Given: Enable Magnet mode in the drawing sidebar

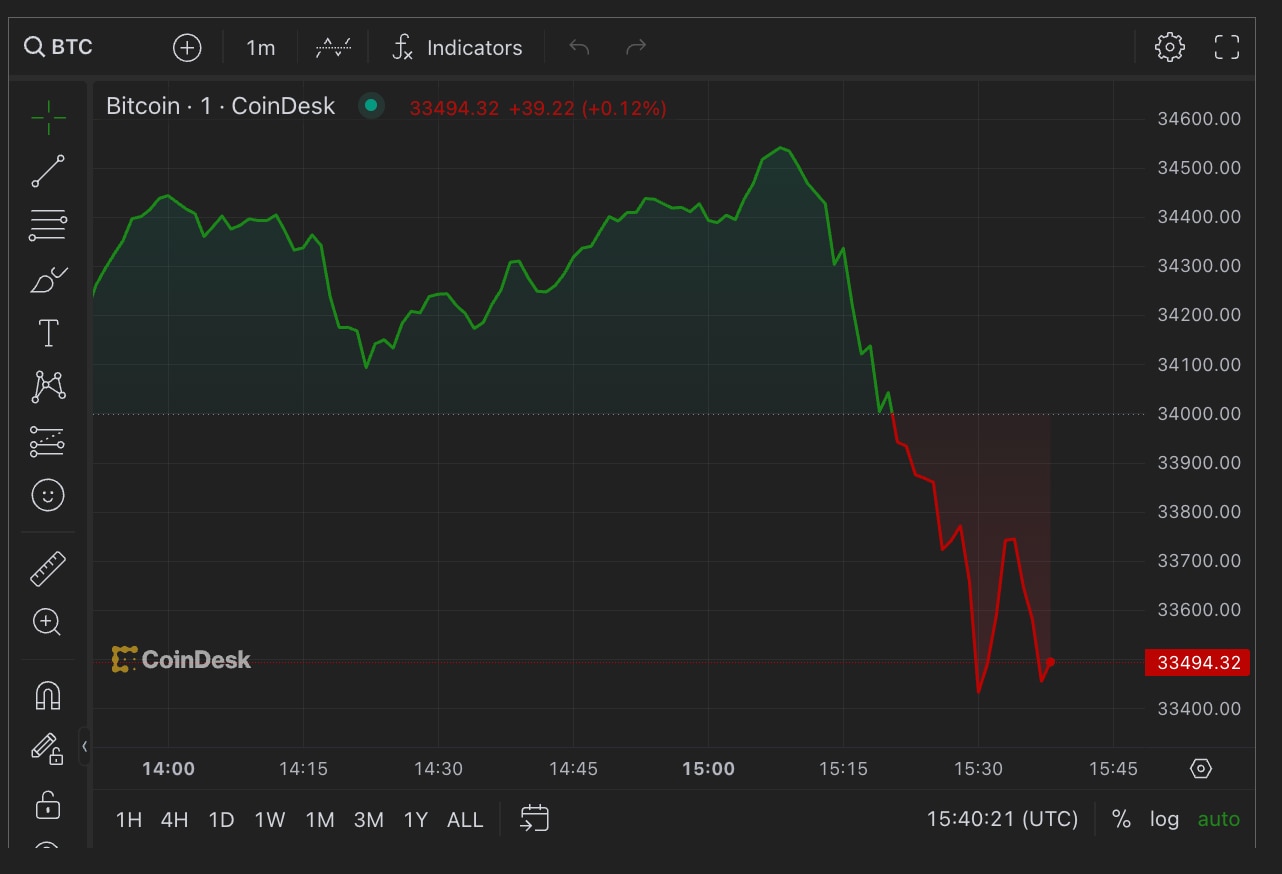Looking at the screenshot, I should tap(47, 694).
